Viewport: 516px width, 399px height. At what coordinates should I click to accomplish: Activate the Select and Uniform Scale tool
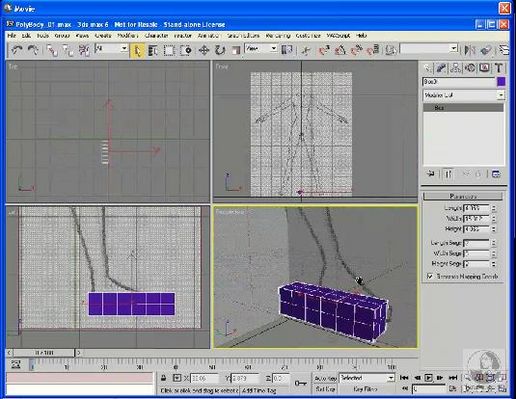point(236,51)
